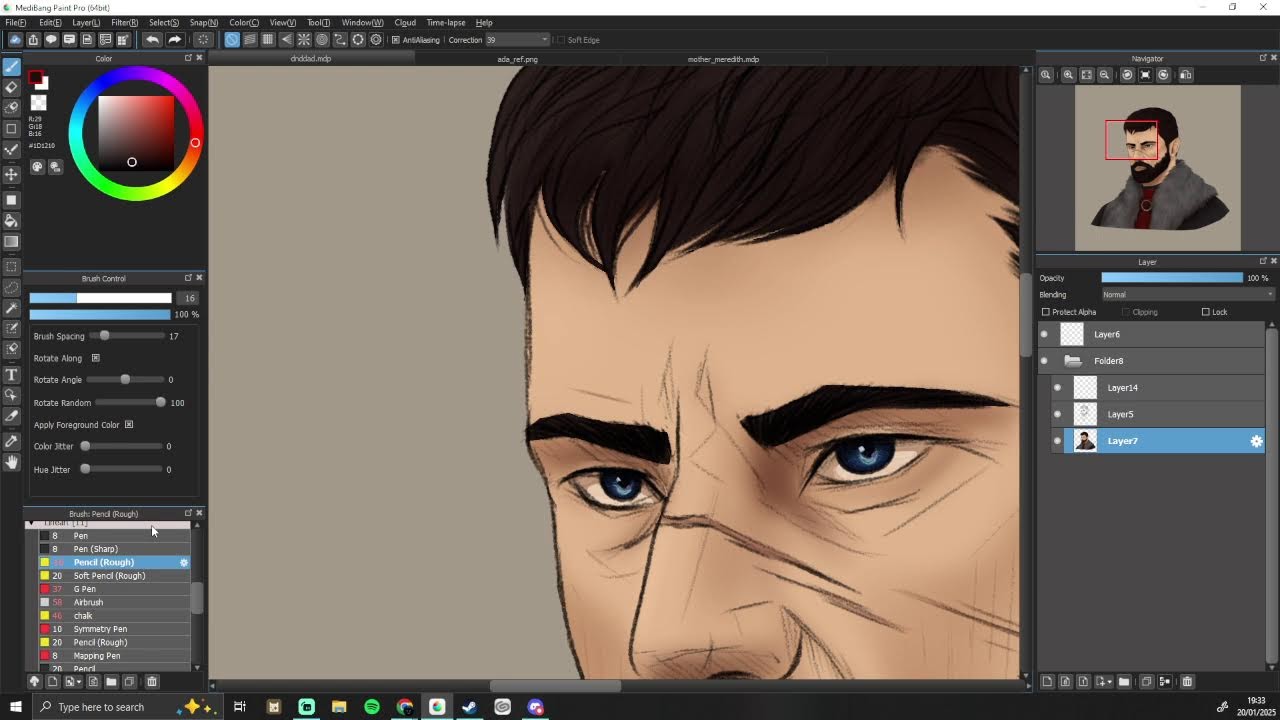
Task: Turn off snap using the Snap Off icon
Action: point(232,40)
